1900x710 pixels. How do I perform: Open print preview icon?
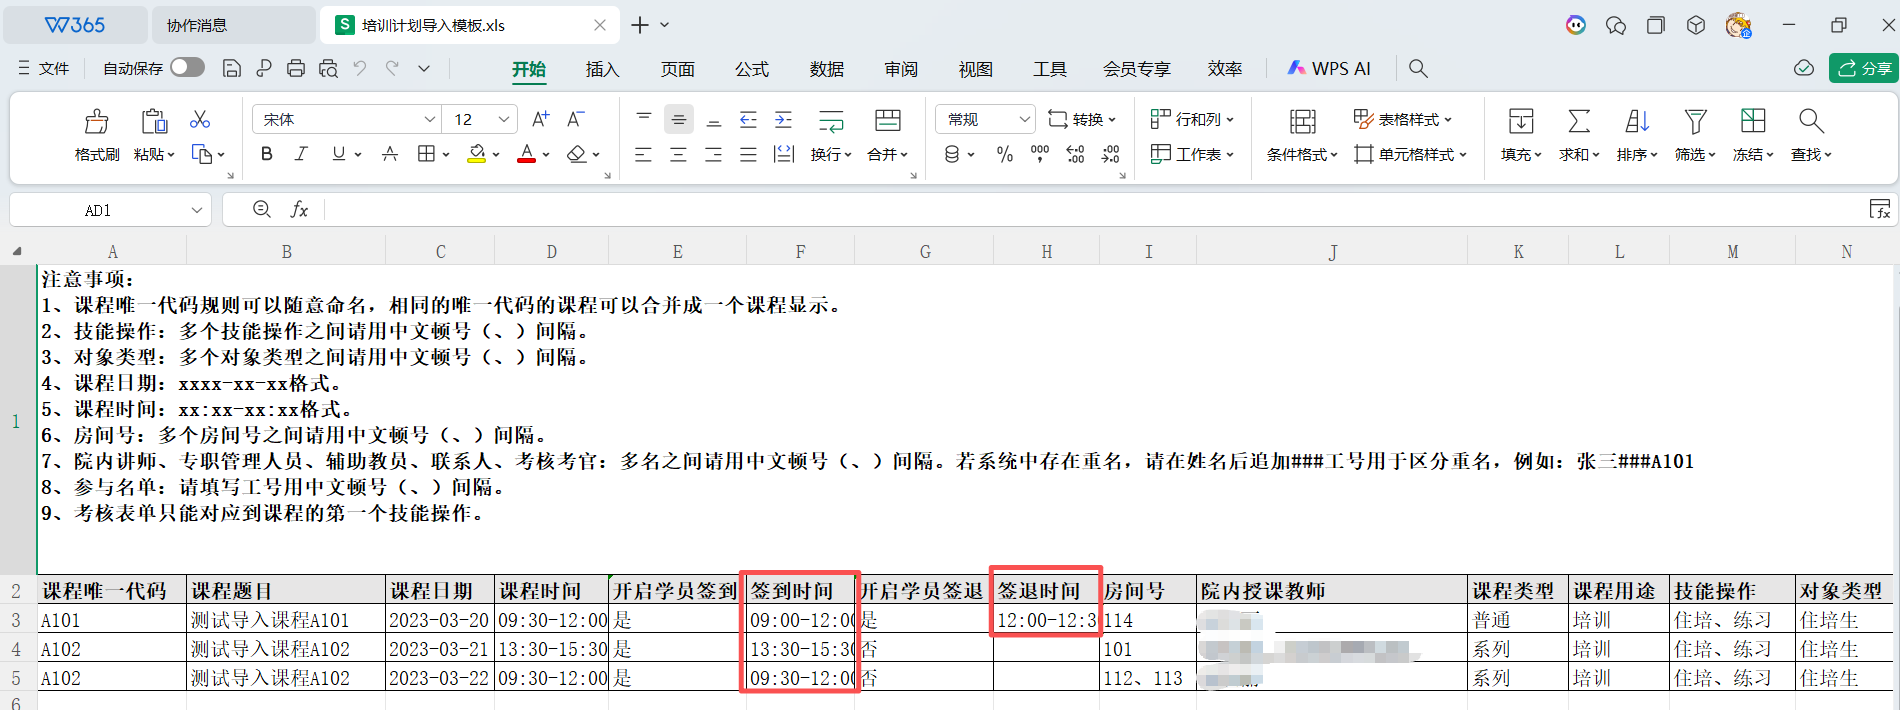click(x=328, y=68)
